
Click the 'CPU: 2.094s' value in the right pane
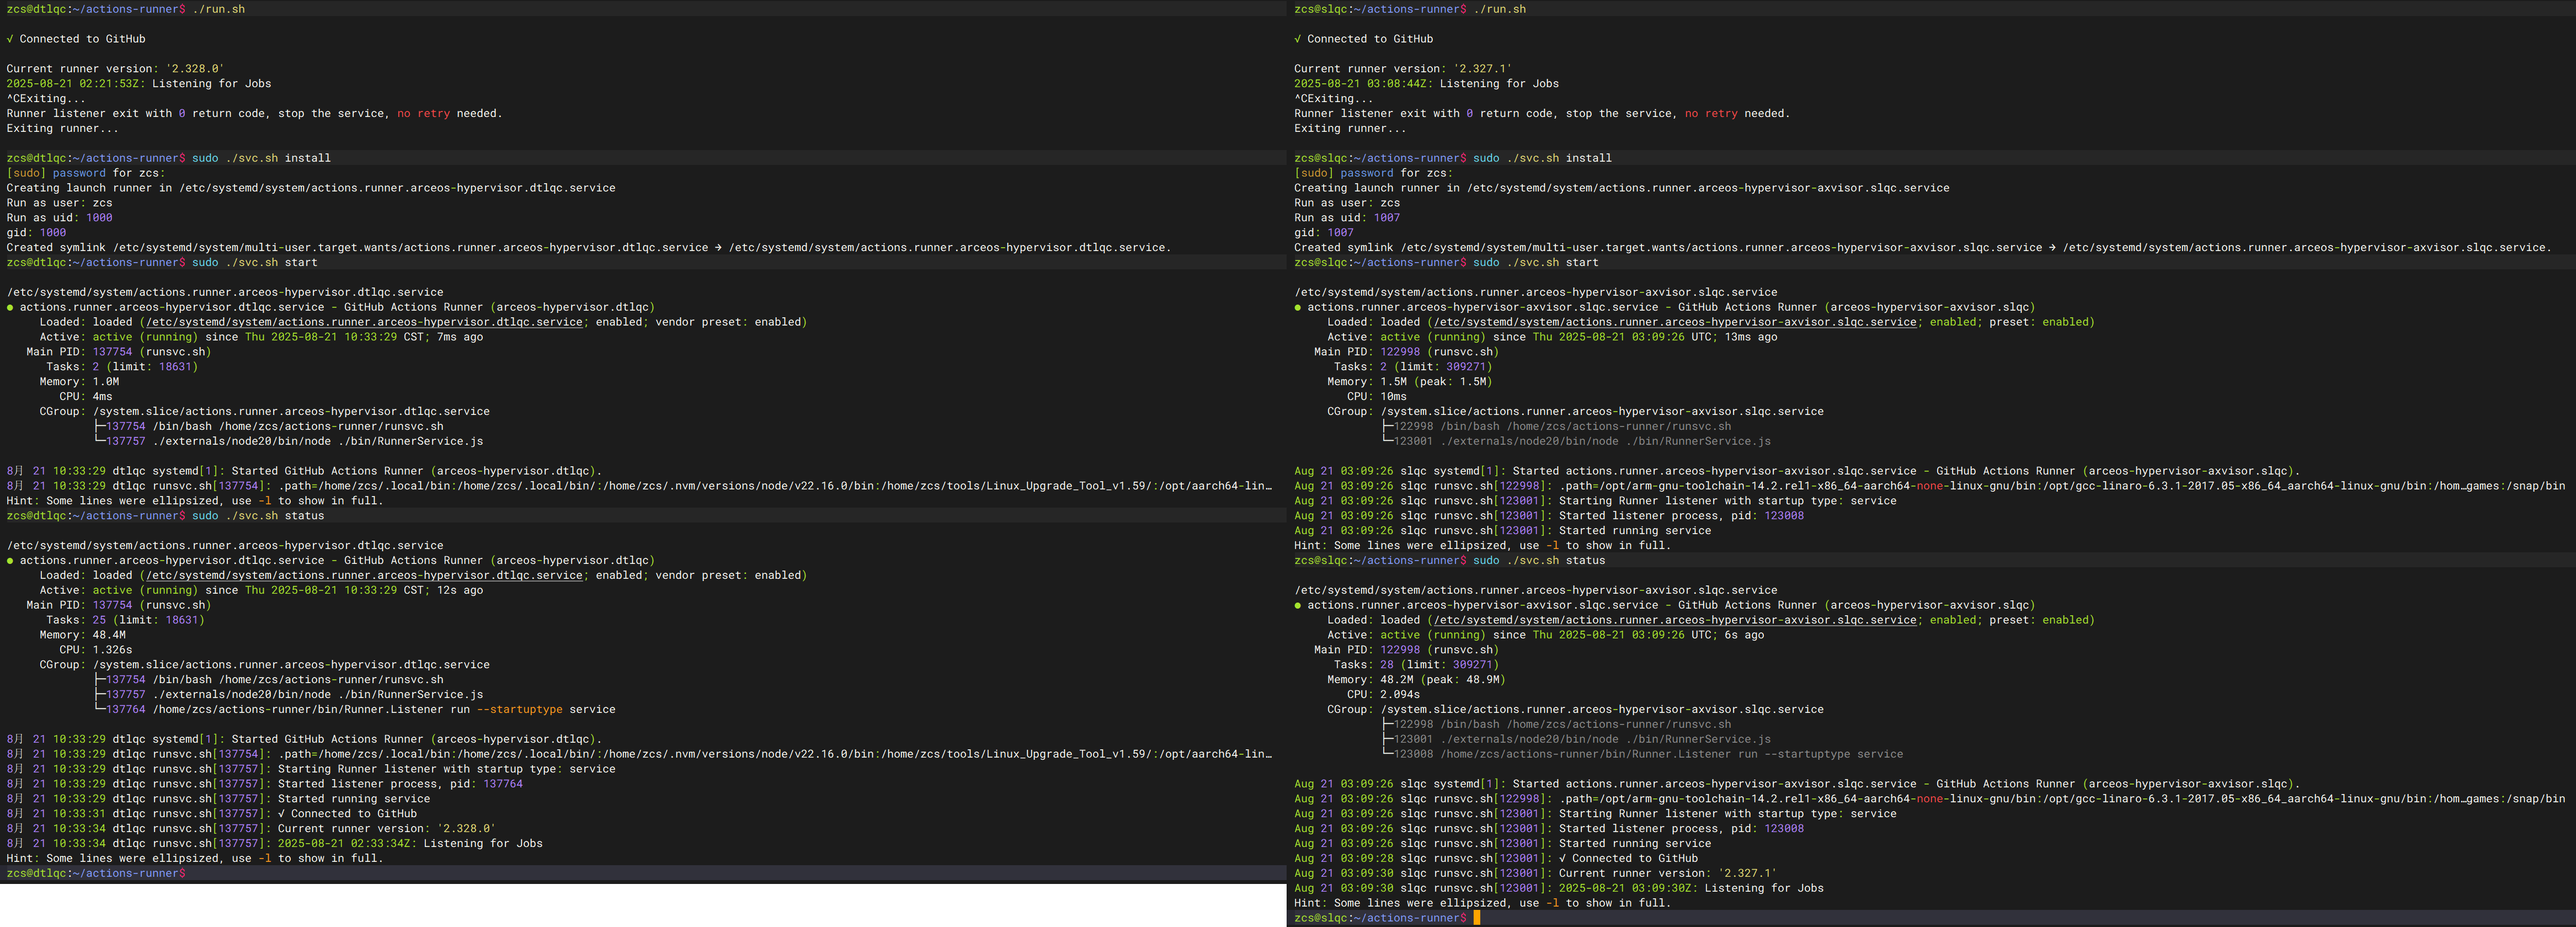[1399, 694]
